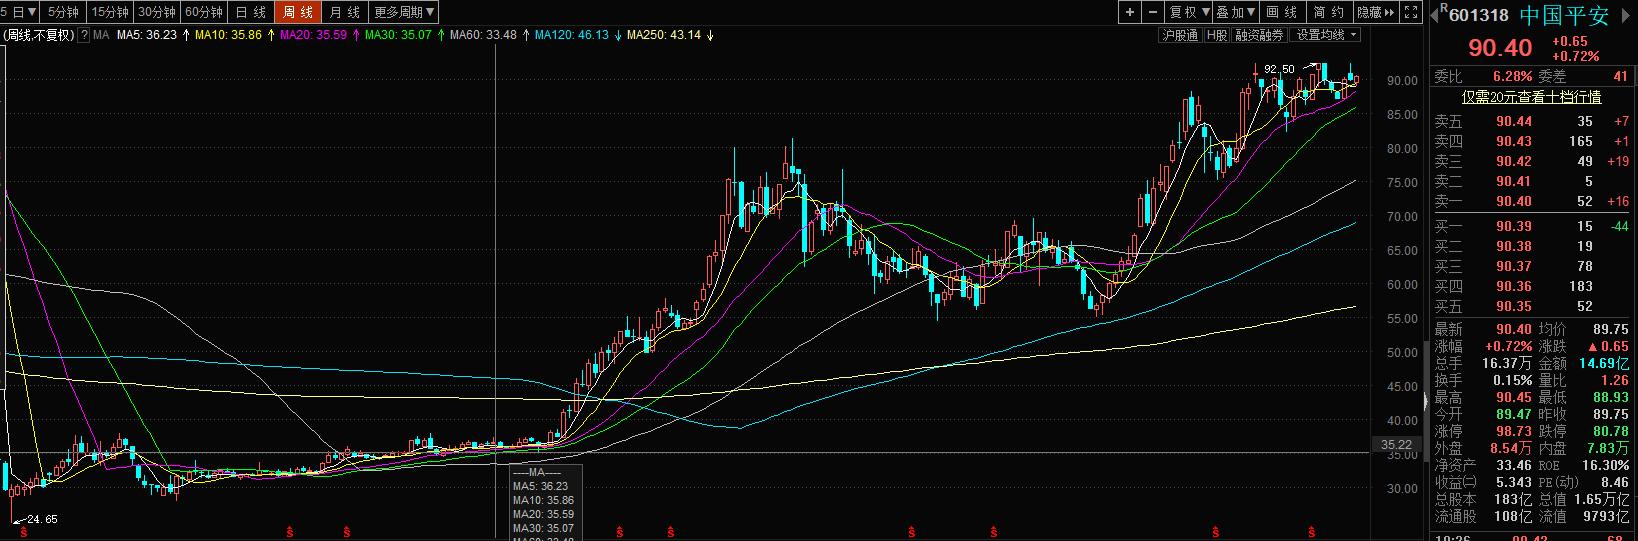Click the stock name 中国平安
Image resolution: width=1638 pixels, height=541 pixels.
[1565, 15]
